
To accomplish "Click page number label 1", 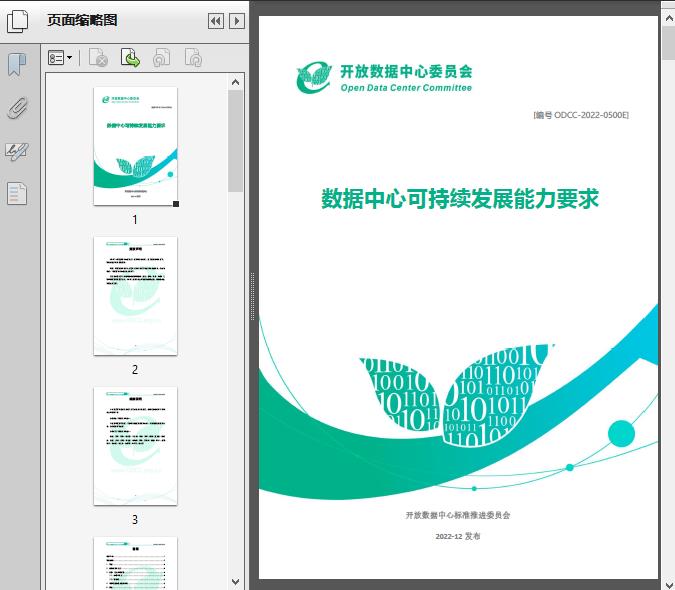I will tap(135, 220).
